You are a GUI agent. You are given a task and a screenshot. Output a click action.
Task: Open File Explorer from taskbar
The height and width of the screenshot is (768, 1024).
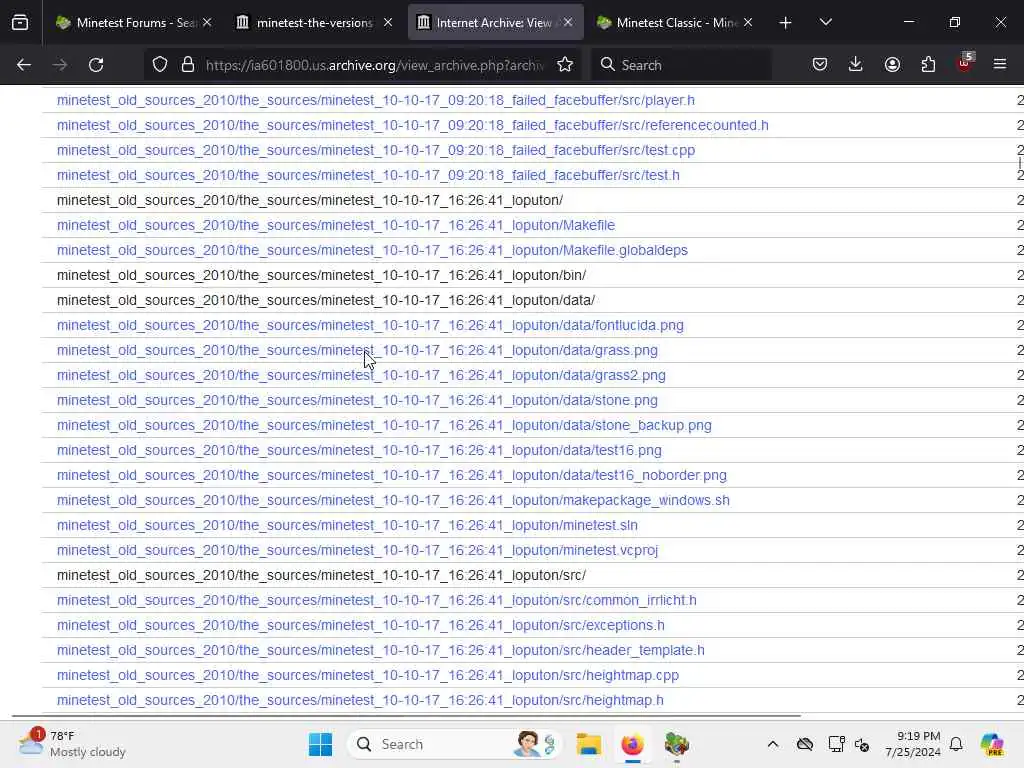tap(588, 744)
